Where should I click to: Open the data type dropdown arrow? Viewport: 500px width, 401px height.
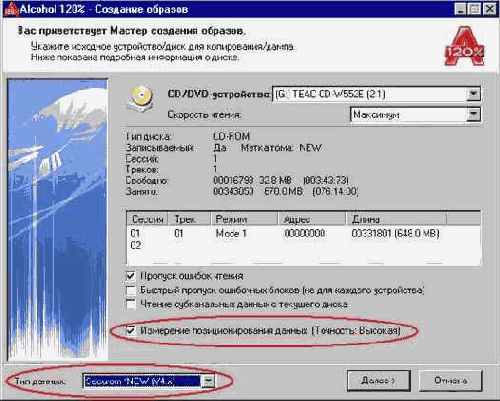pyautogui.click(x=208, y=381)
